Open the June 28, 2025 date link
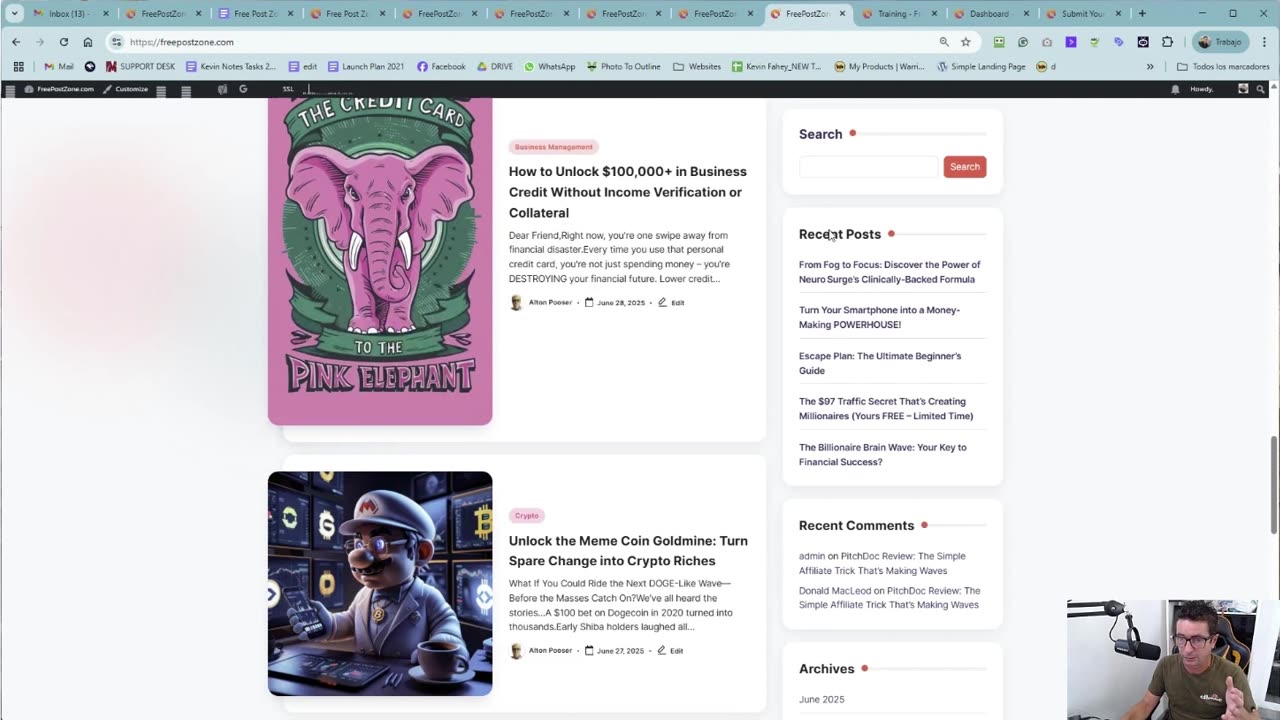The image size is (1280, 720). coord(615,302)
